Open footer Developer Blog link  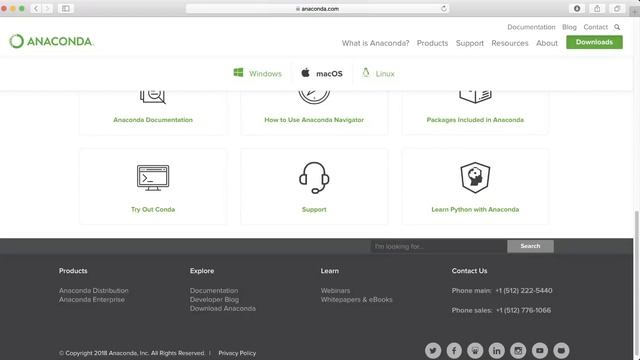pyautogui.click(x=214, y=300)
